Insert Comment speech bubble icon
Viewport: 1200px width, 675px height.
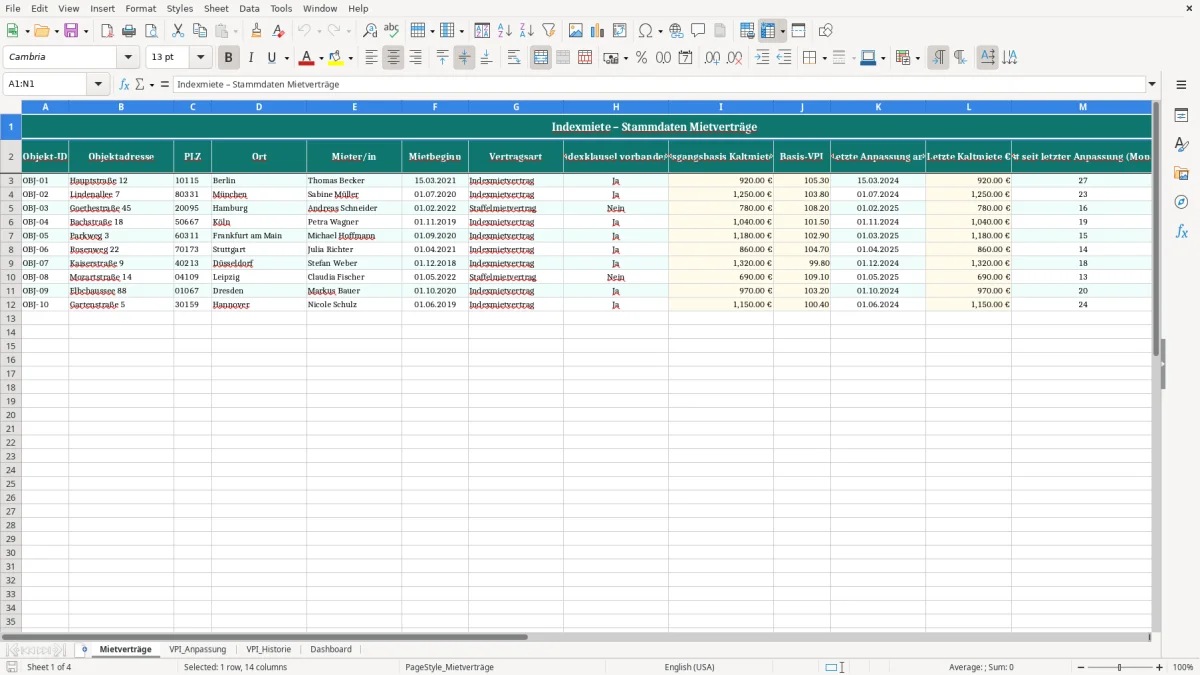pyautogui.click(x=698, y=31)
